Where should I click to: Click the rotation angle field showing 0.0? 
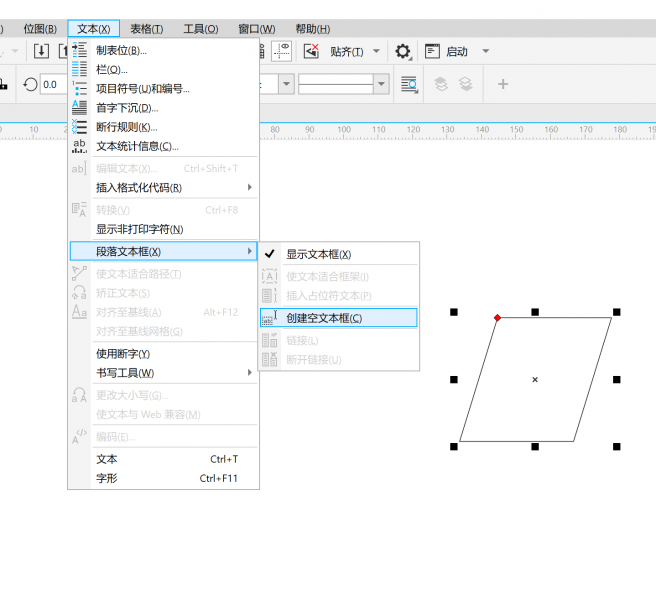[54, 85]
